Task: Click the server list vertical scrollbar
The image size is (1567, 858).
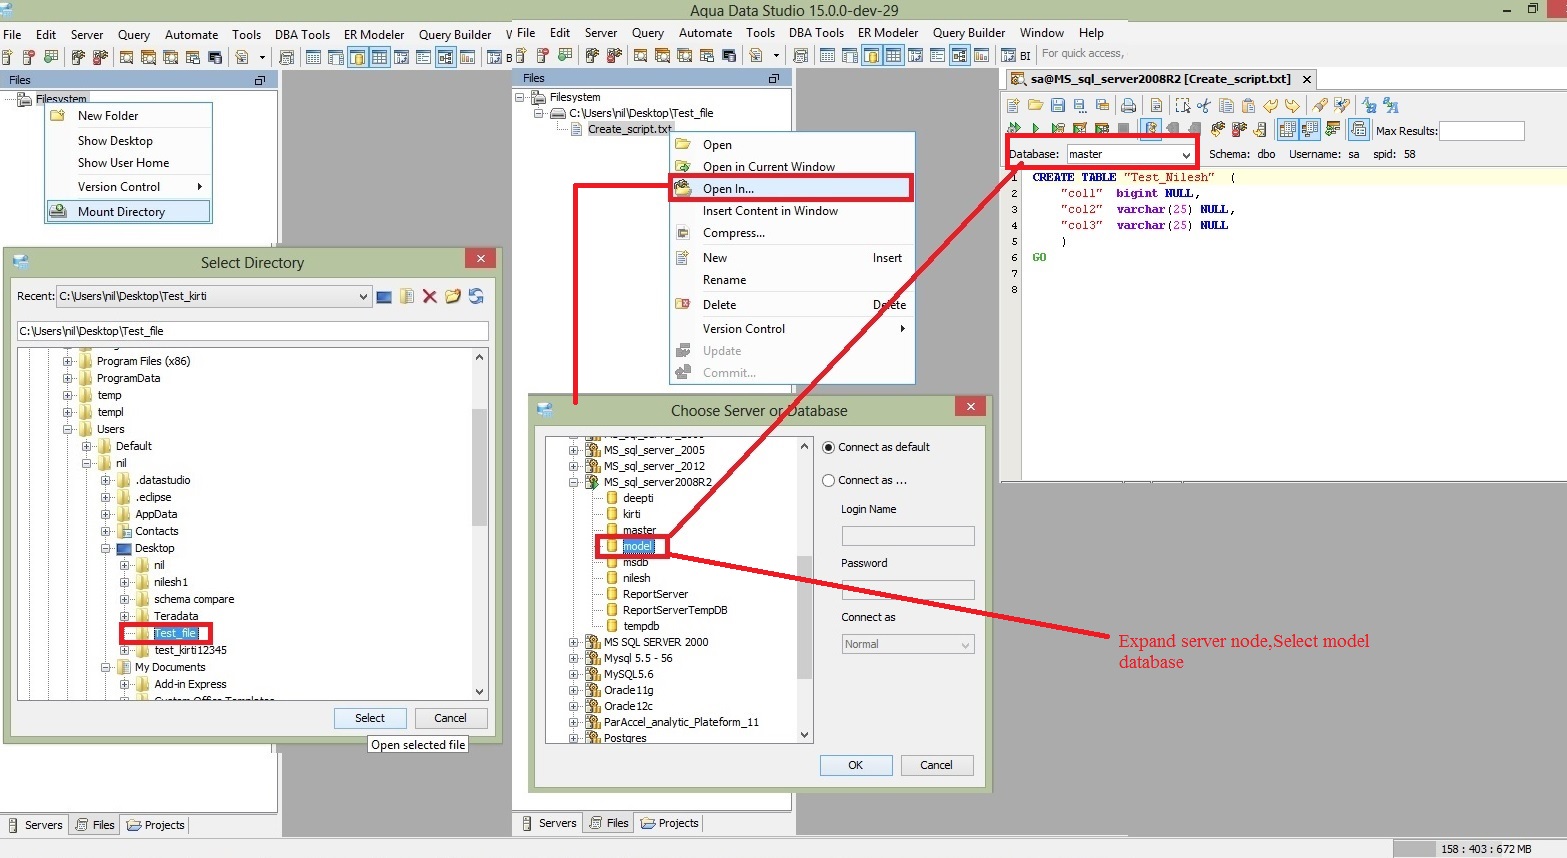Action: [x=805, y=590]
